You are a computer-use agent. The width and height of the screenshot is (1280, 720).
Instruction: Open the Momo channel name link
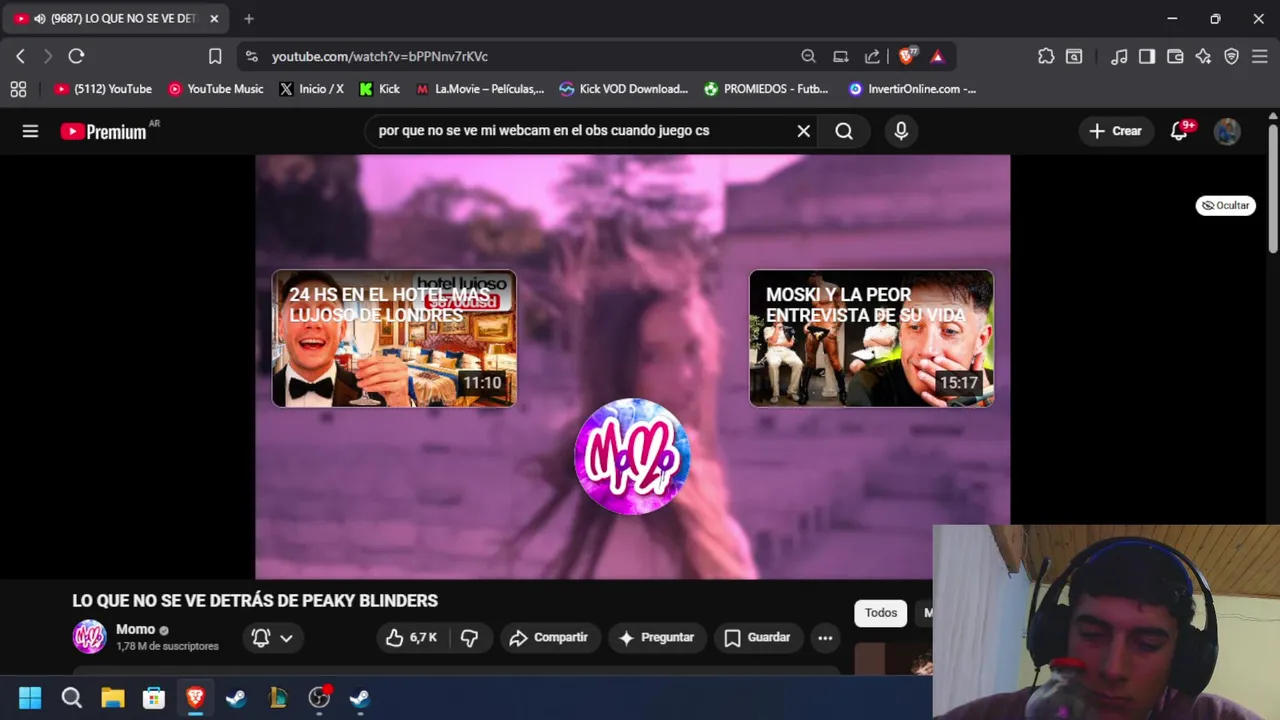pyautogui.click(x=135, y=629)
